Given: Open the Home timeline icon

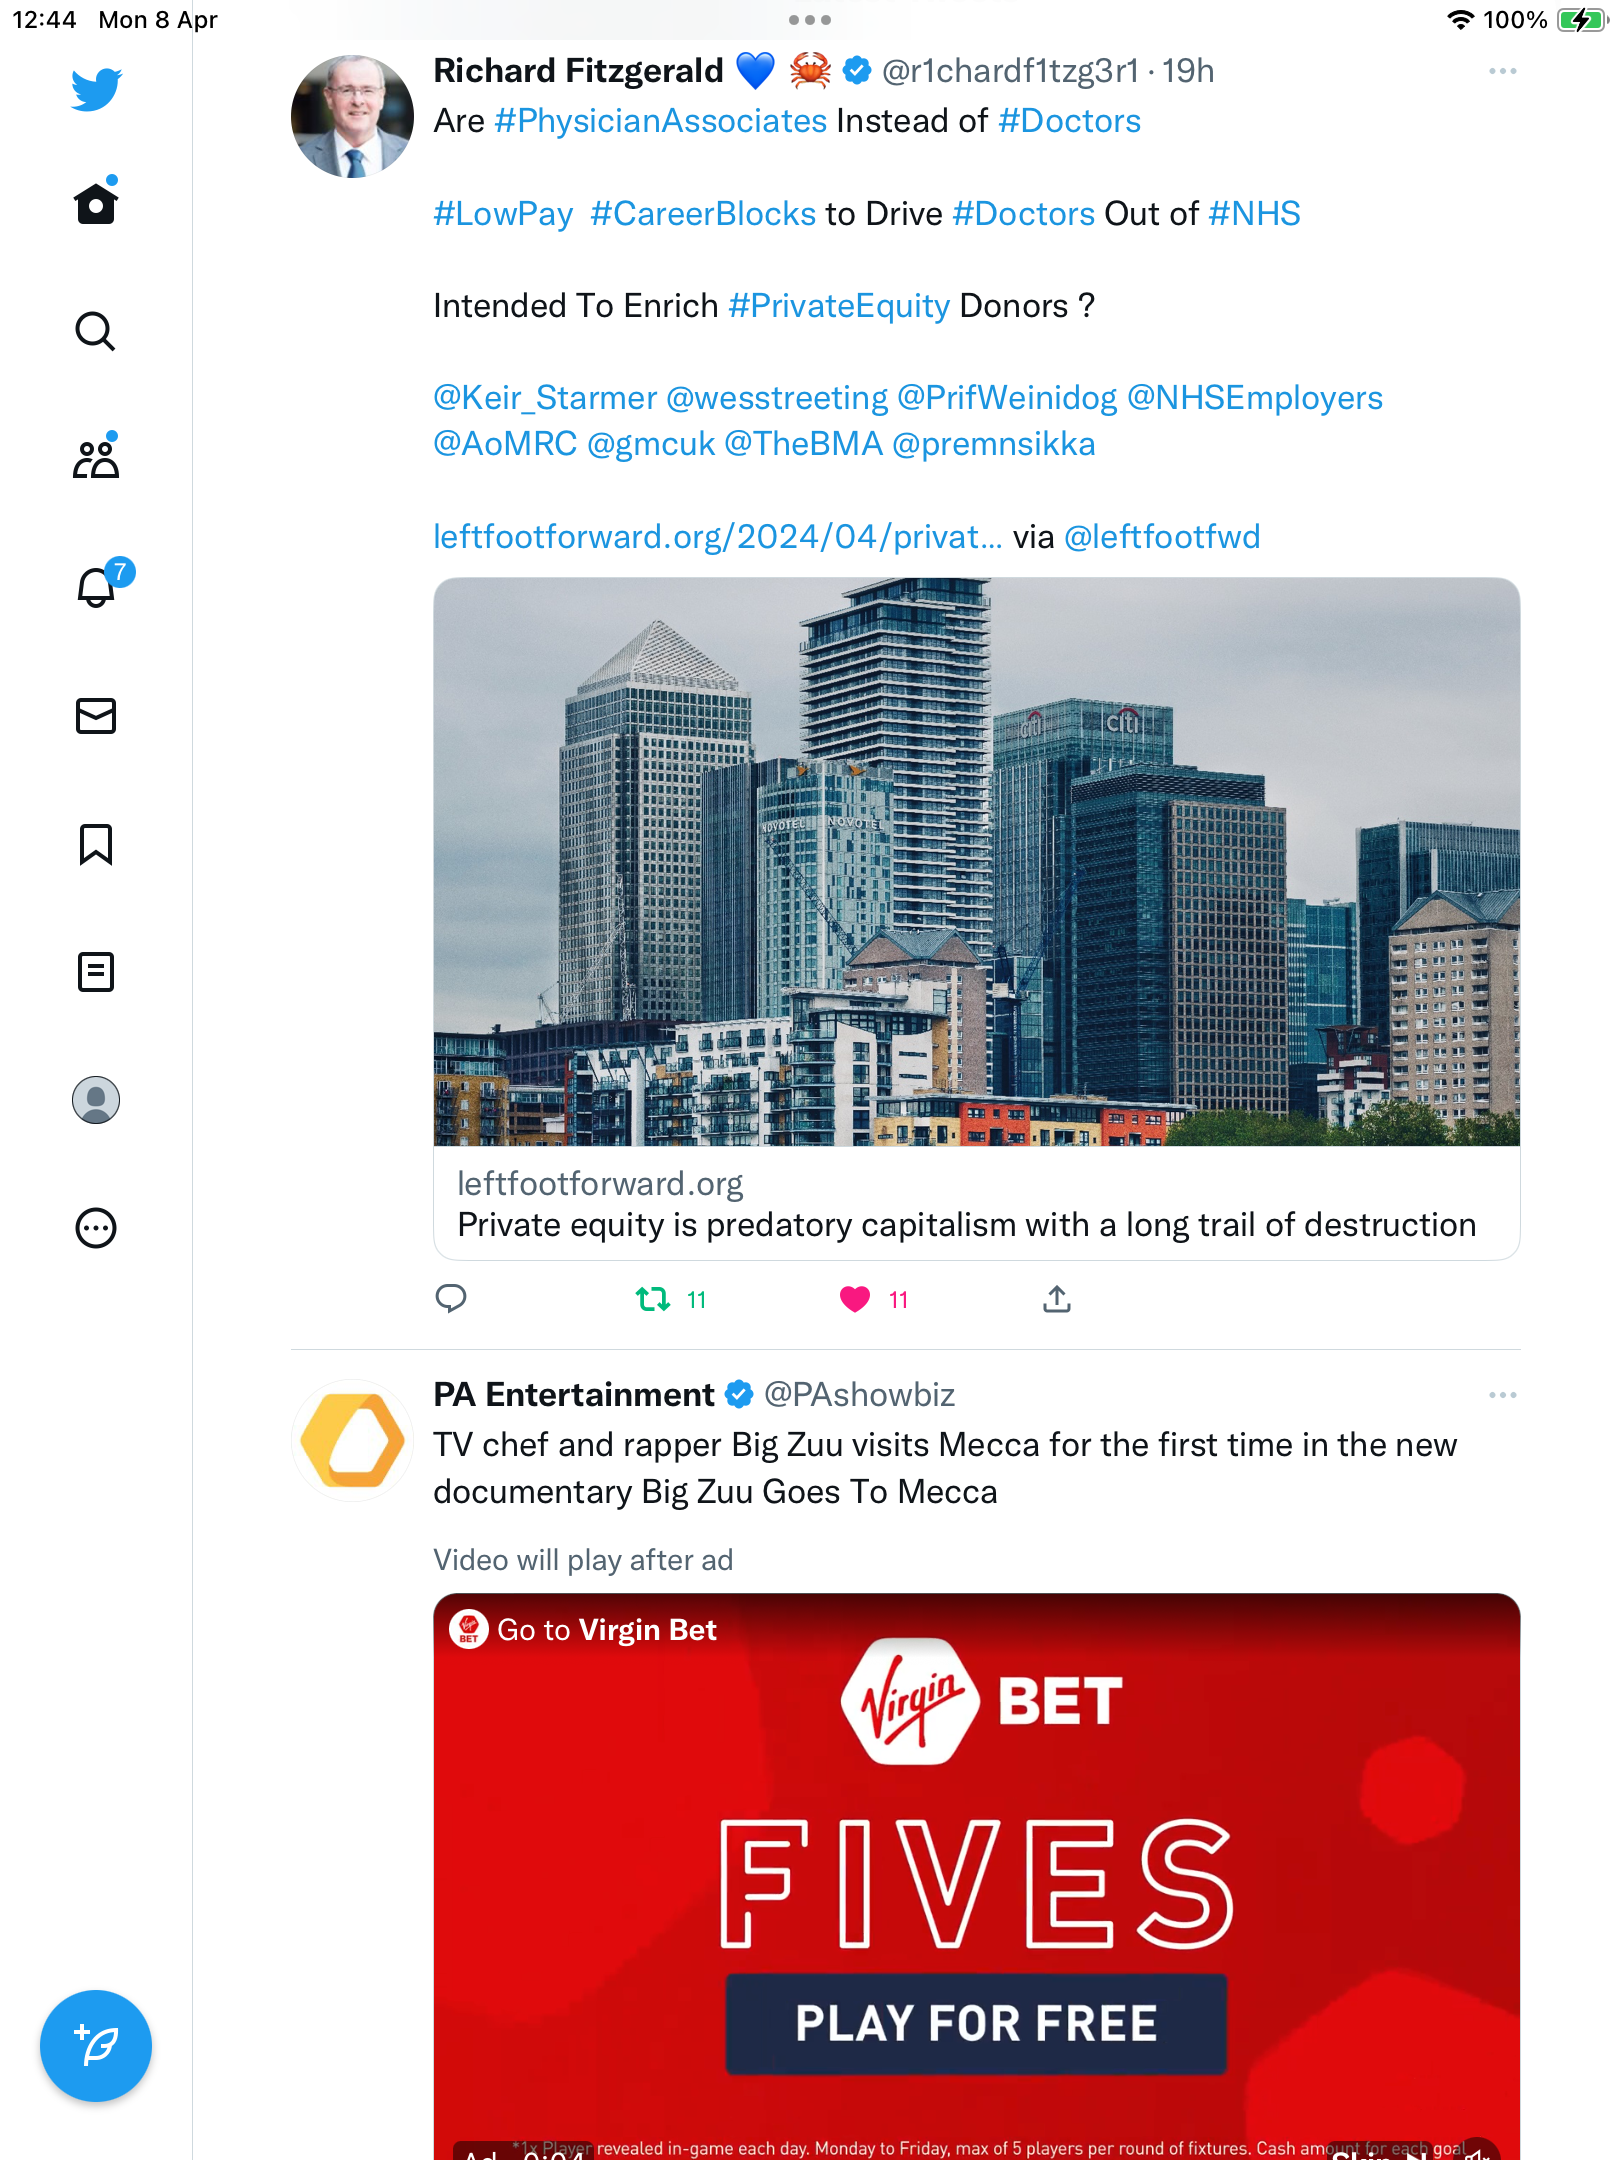Looking at the screenshot, I should [x=96, y=203].
